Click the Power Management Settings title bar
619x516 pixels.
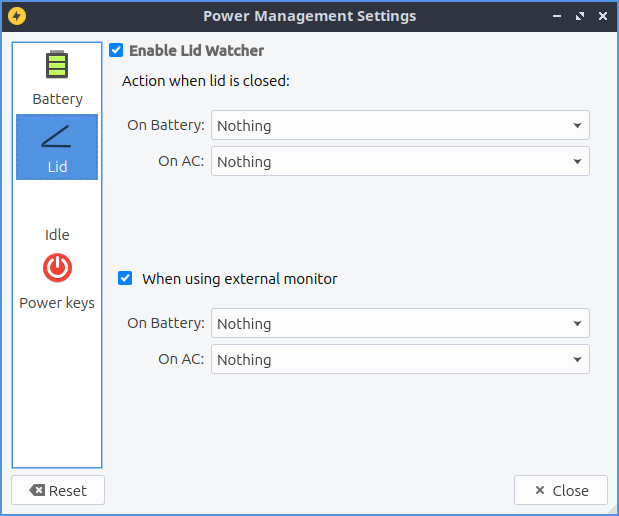click(x=309, y=16)
